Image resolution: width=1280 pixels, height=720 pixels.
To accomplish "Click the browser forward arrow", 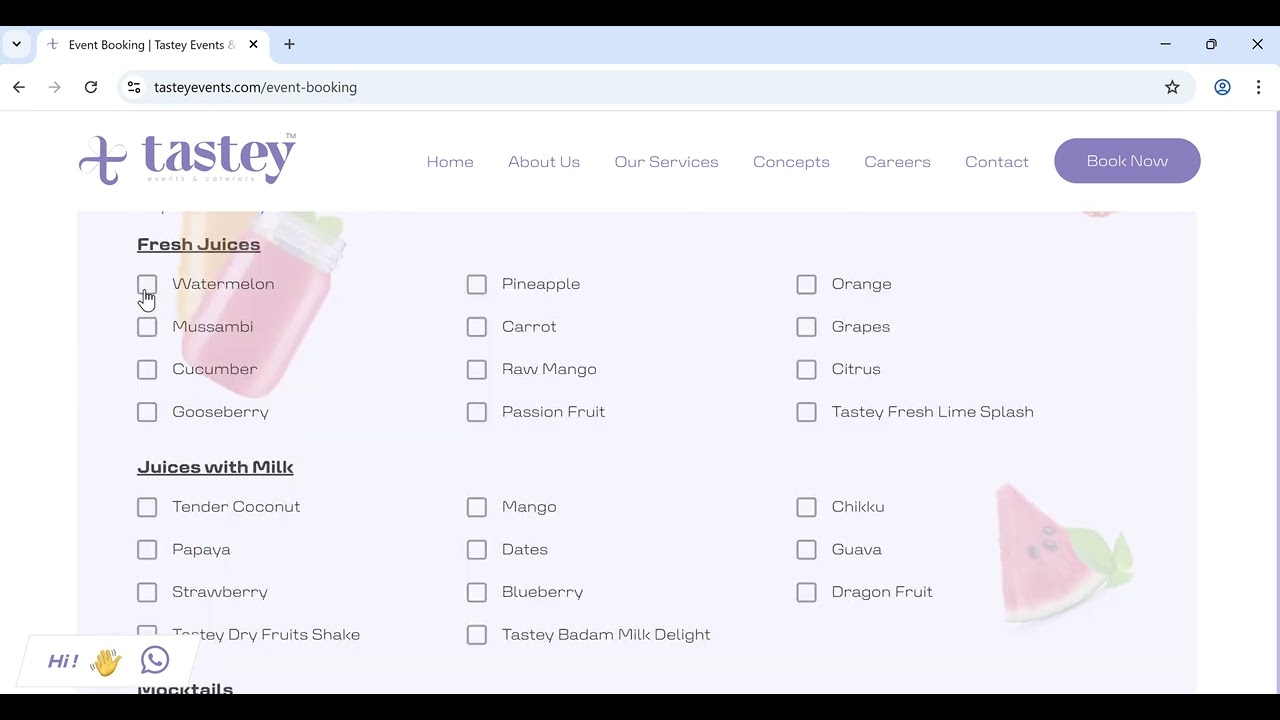I will click(55, 87).
